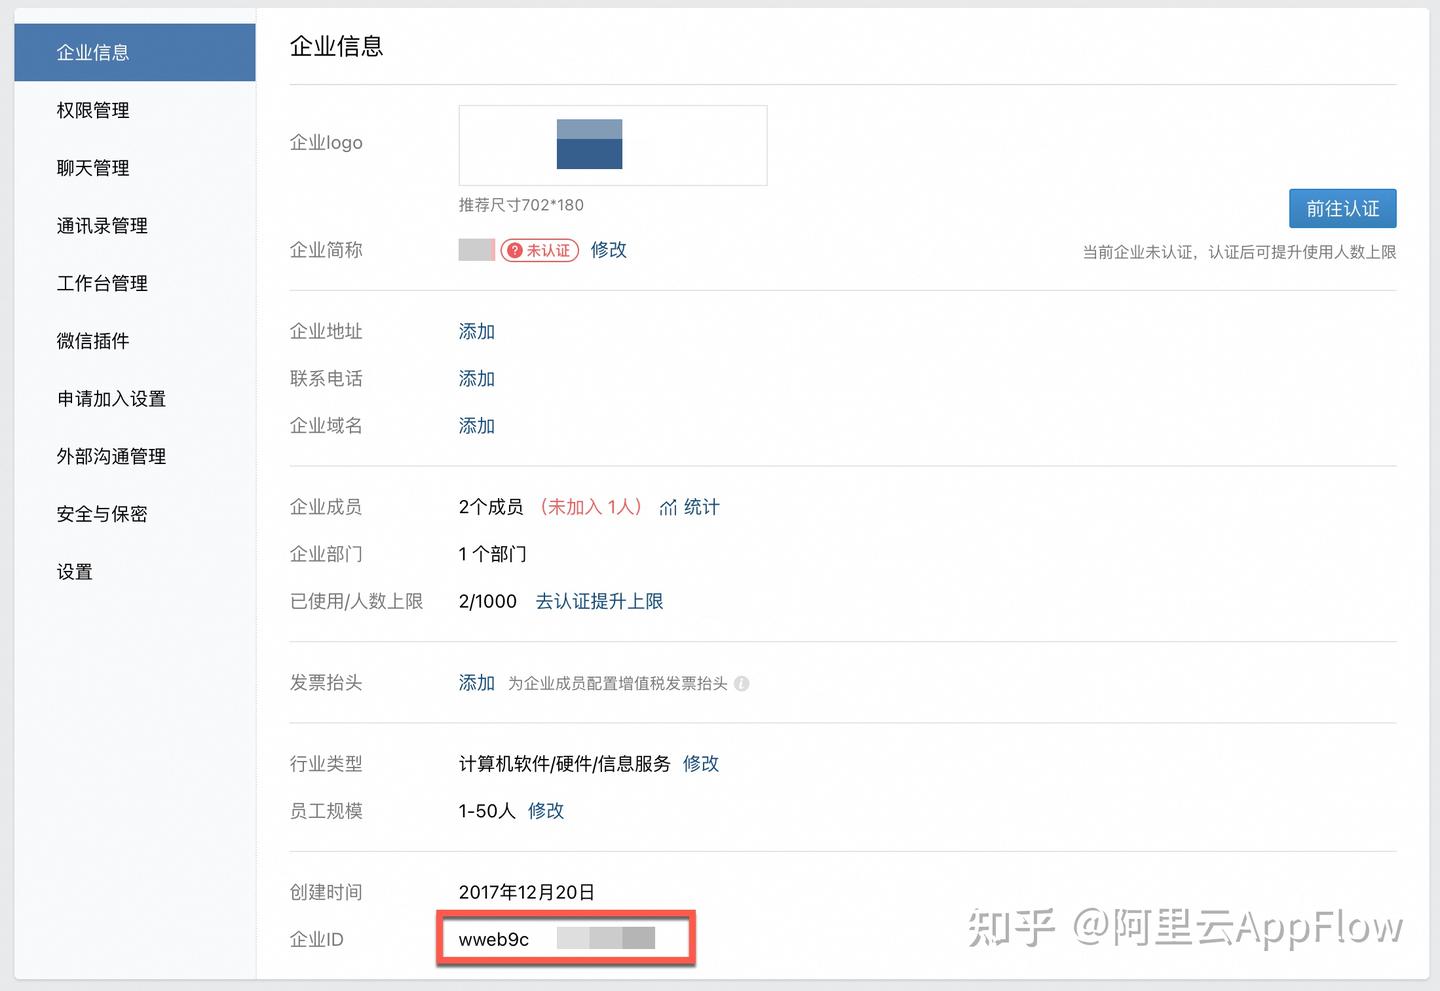The image size is (1440, 991).
Task: Modify the company abbreviation via 修改
Action: point(608,250)
